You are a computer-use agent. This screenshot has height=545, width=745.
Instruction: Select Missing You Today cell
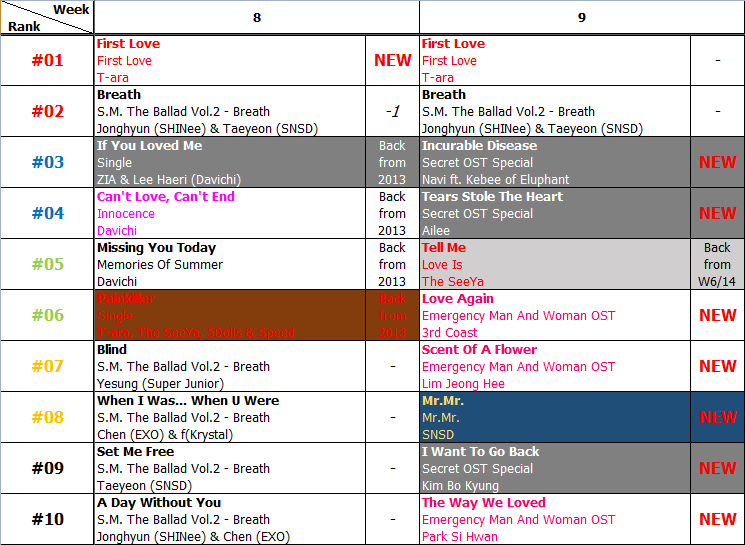coord(230,264)
